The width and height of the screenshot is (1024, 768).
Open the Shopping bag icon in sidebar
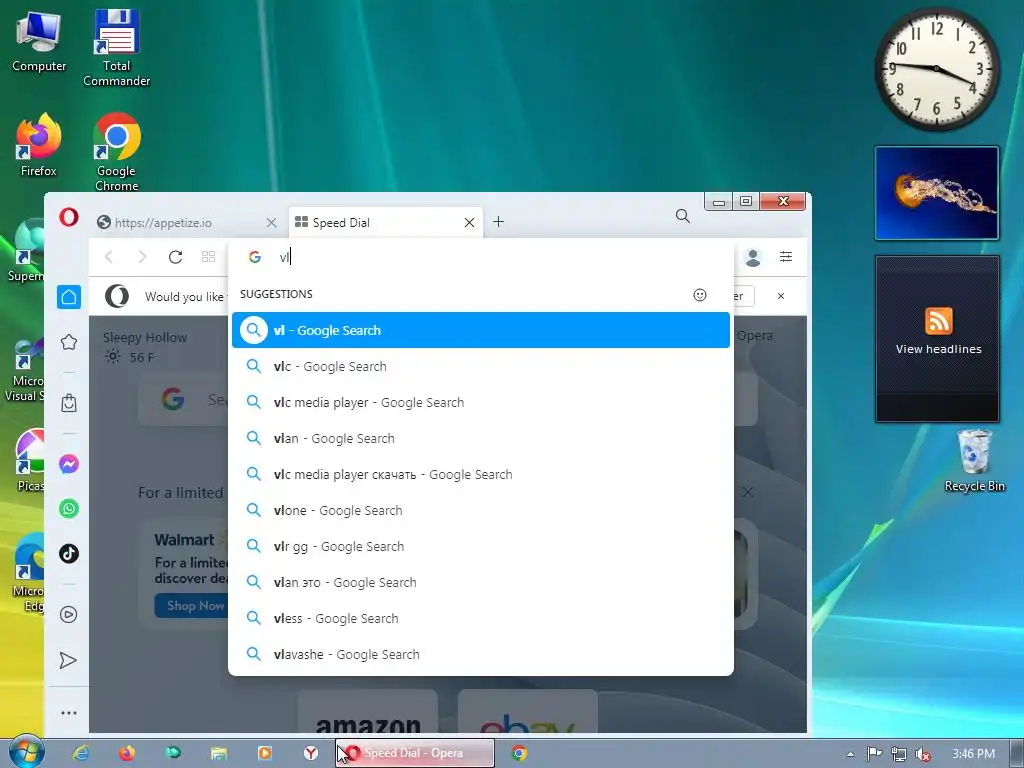69,403
